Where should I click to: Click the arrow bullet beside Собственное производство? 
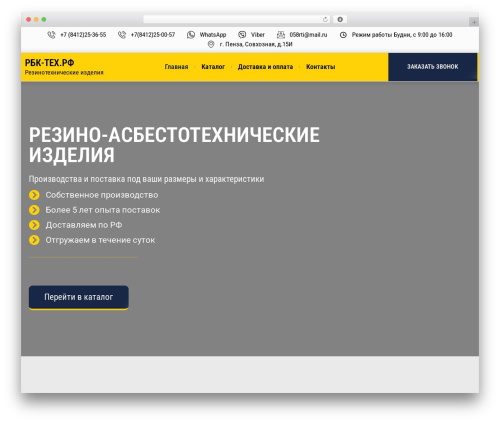(x=34, y=195)
